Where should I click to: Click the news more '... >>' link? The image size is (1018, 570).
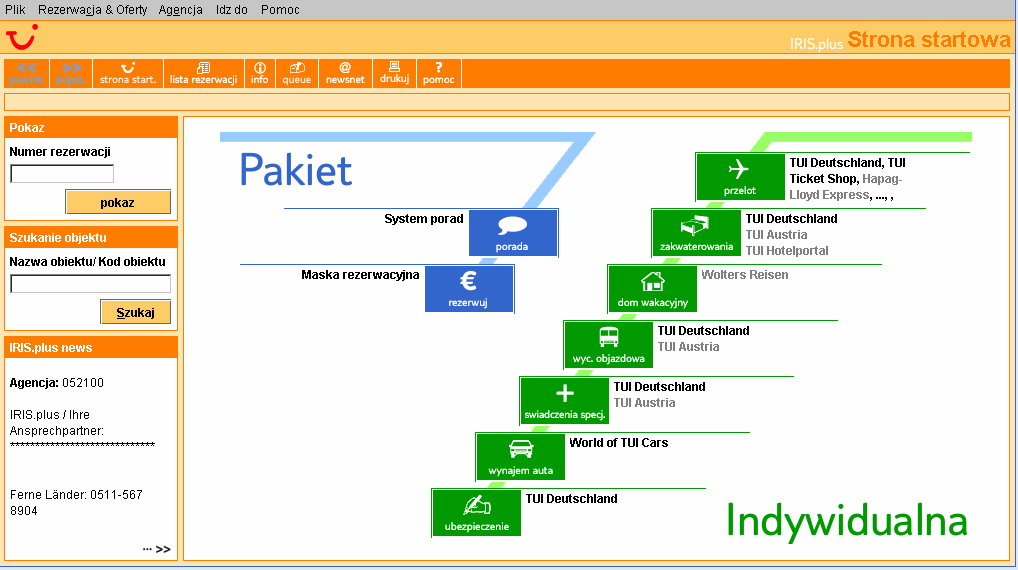coord(156,549)
